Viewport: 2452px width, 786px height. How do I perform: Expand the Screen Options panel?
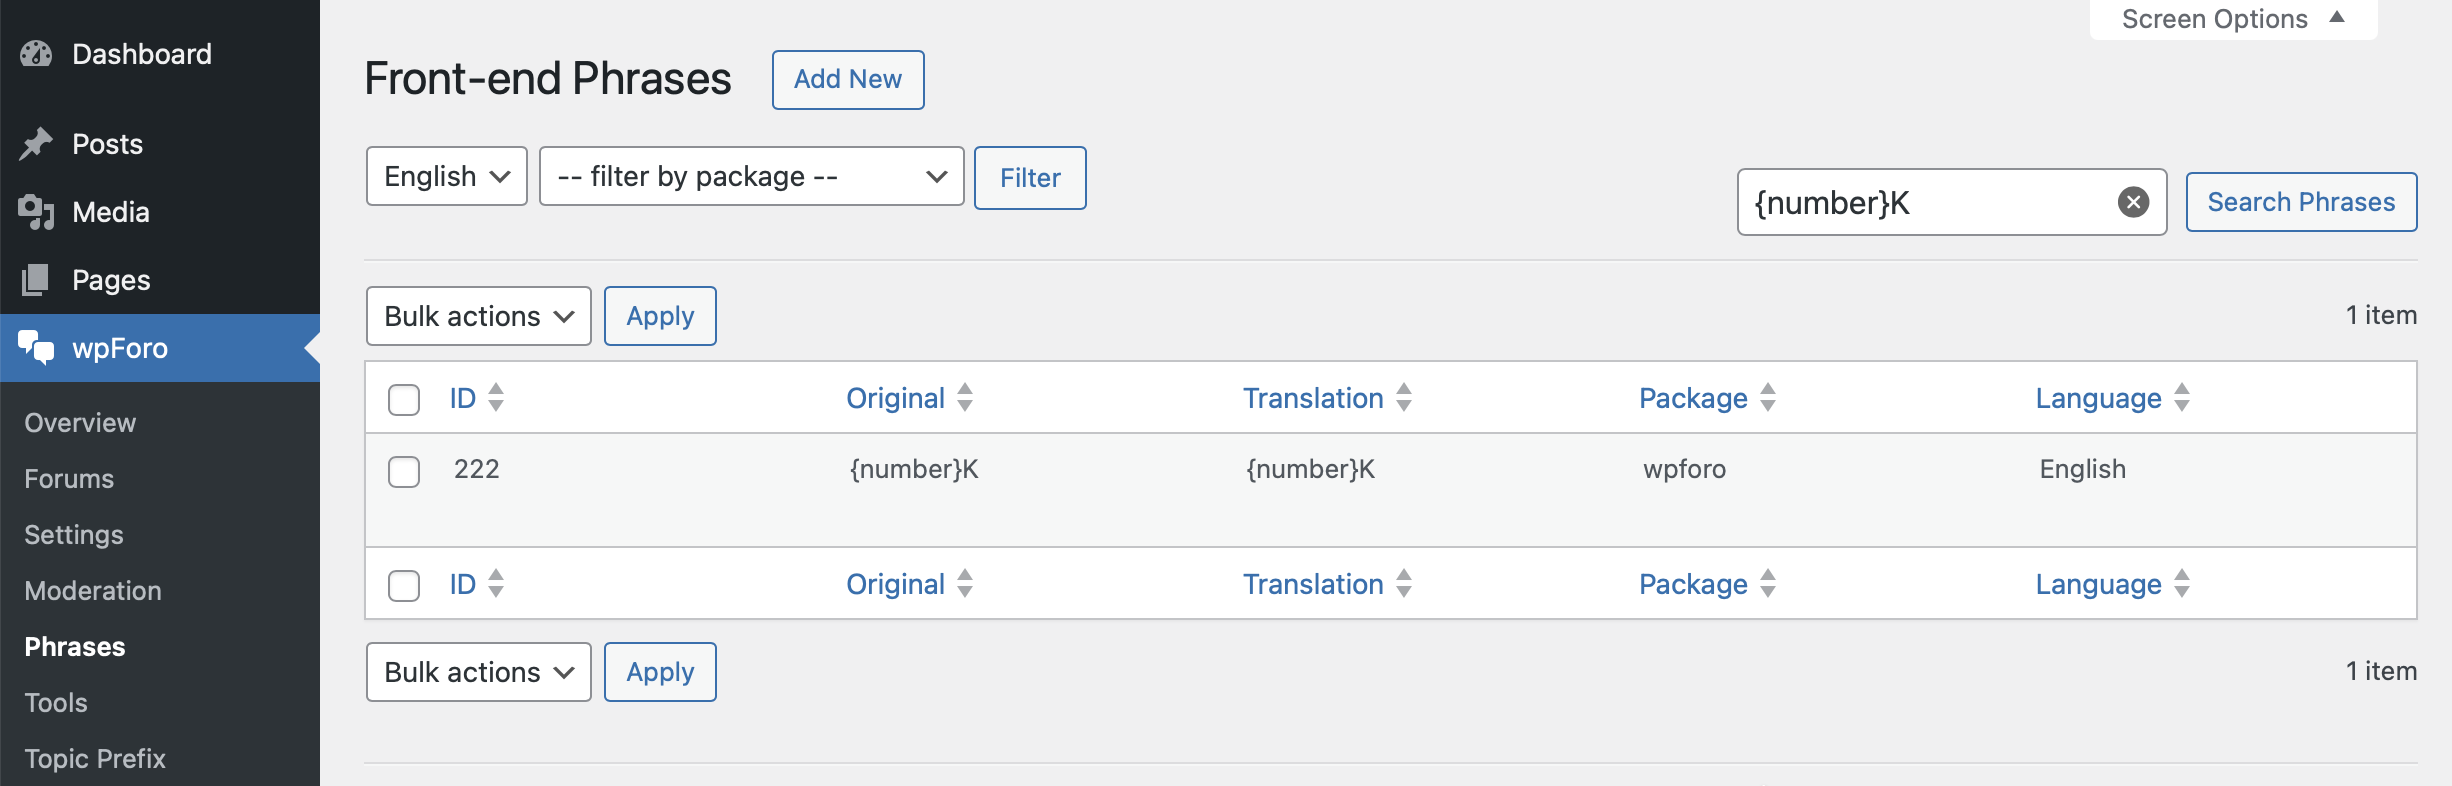click(2232, 19)
